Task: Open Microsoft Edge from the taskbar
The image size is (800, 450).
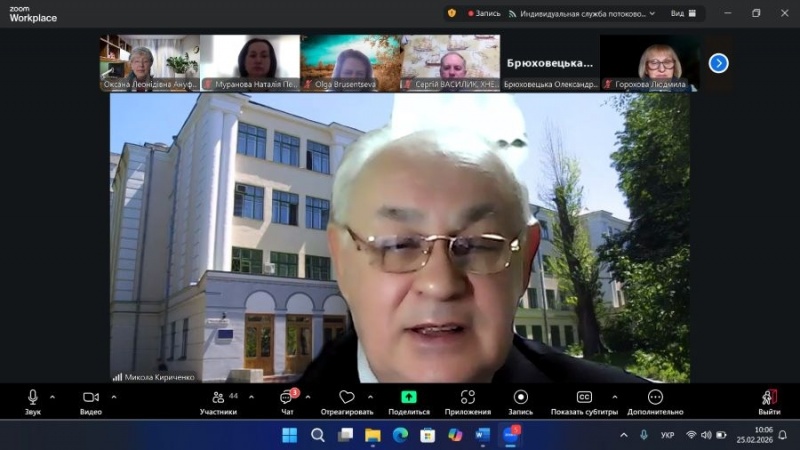Action: 400,435
